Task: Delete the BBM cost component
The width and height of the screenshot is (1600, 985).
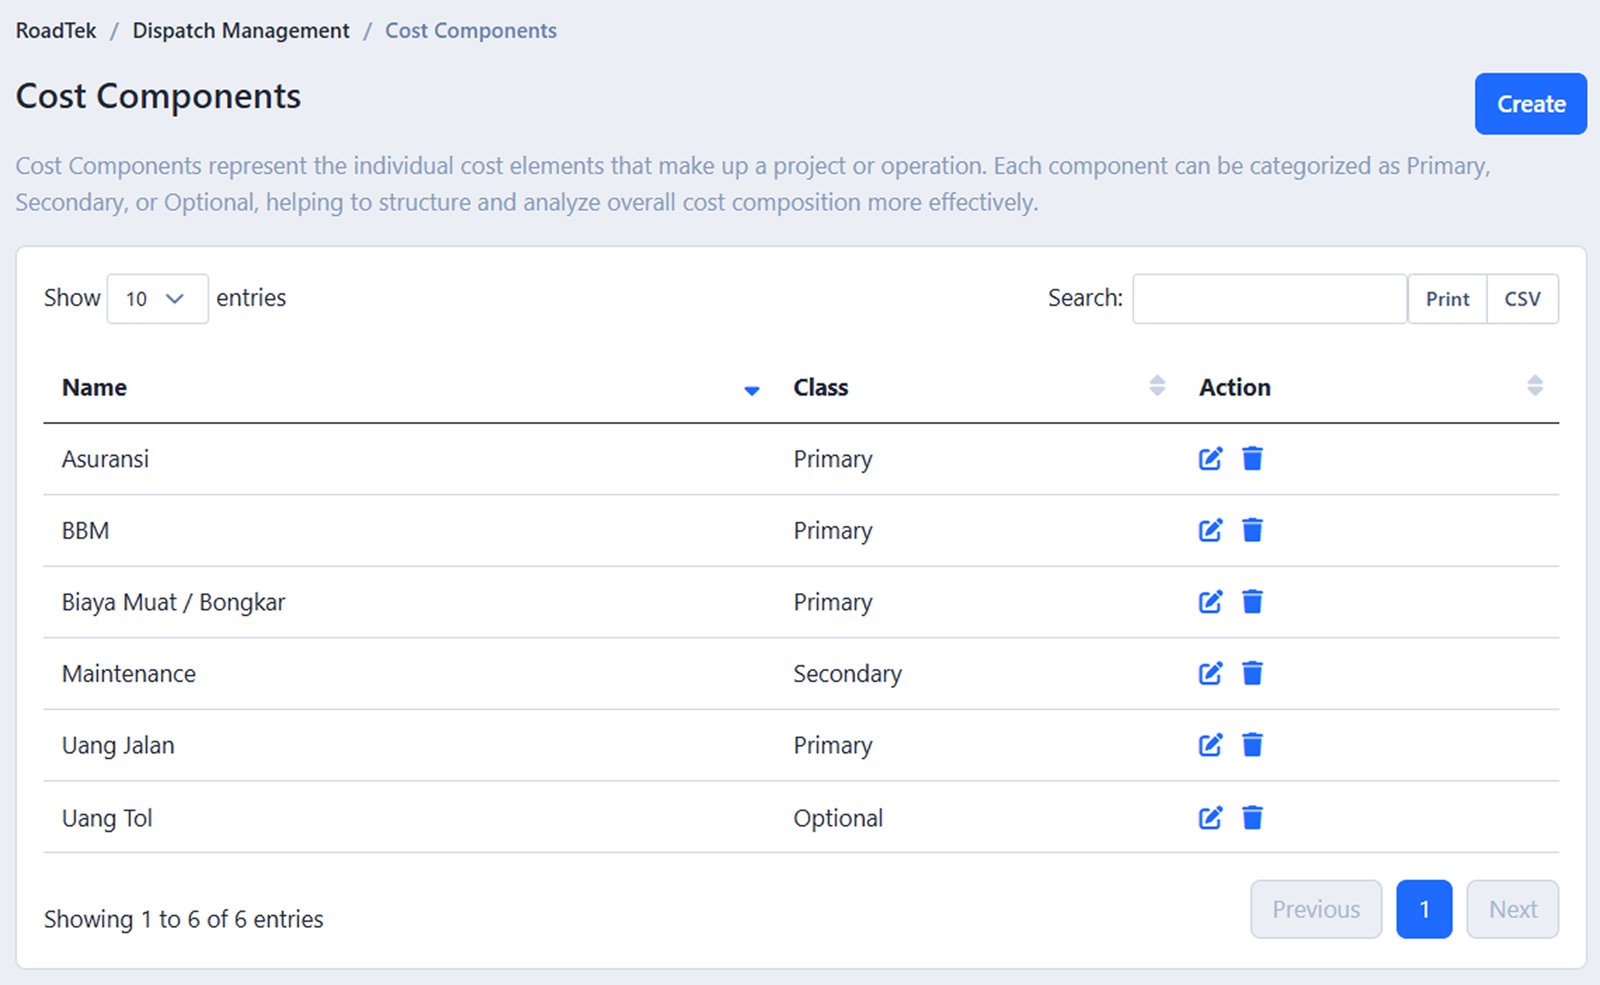Action: coord(1252,530)
